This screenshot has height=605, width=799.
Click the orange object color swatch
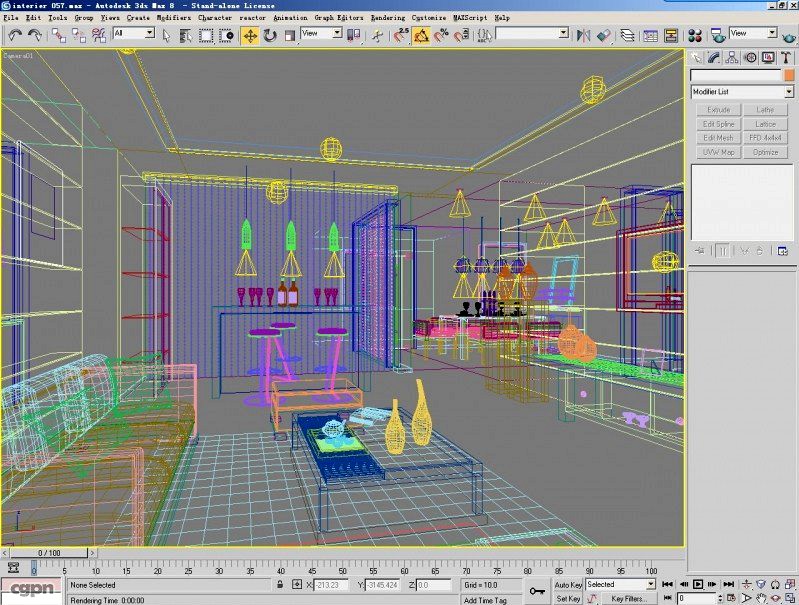tap(789, 75)
